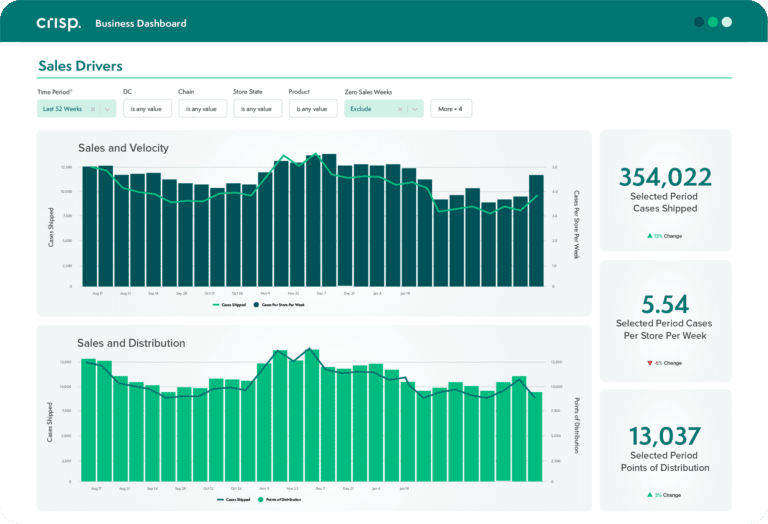Viewport: 768px width, 524px height.
Task: Clear the Last 52 Weeks time period filter
Action: [x=93, y=109]
